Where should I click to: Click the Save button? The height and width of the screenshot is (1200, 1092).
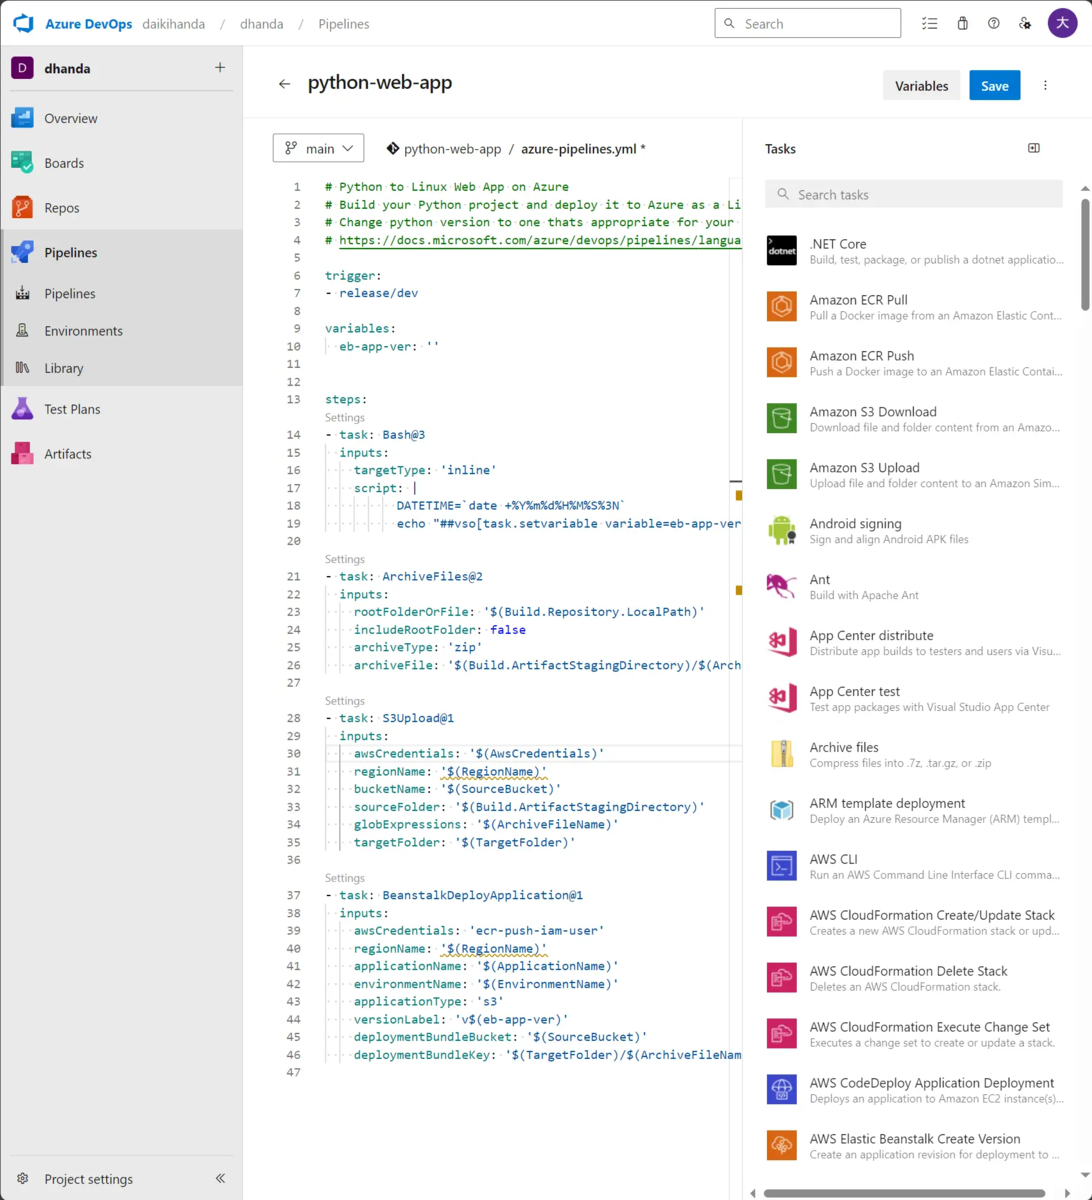[994, 86]
